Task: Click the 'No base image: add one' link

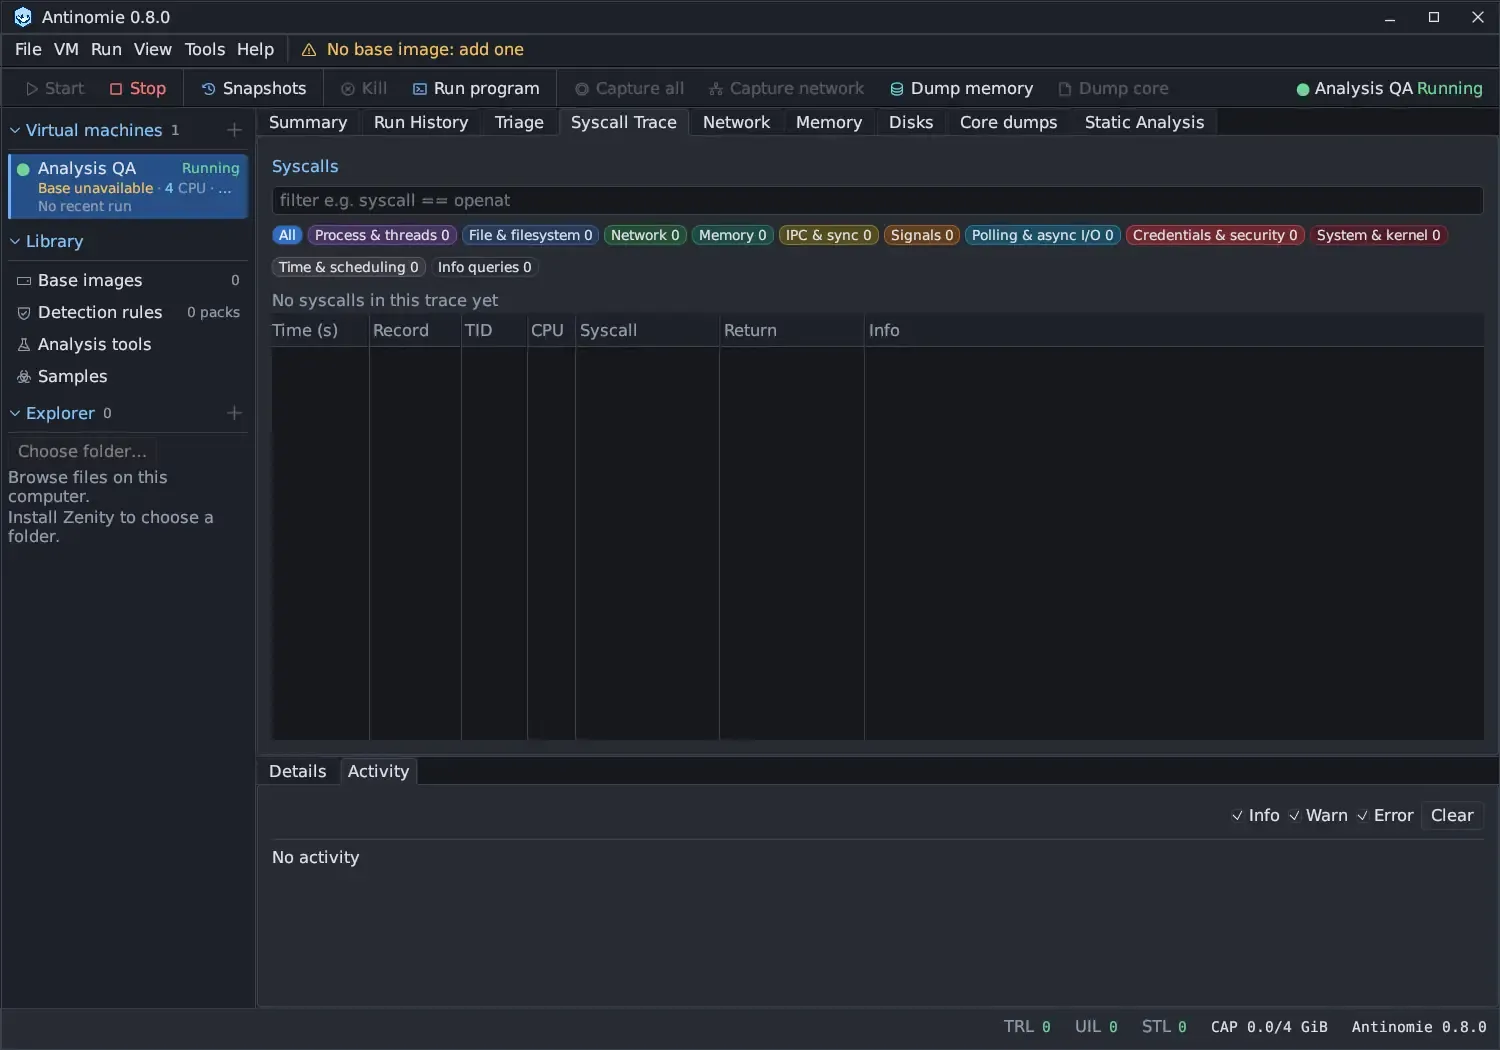Action: [x=425, y=50]
